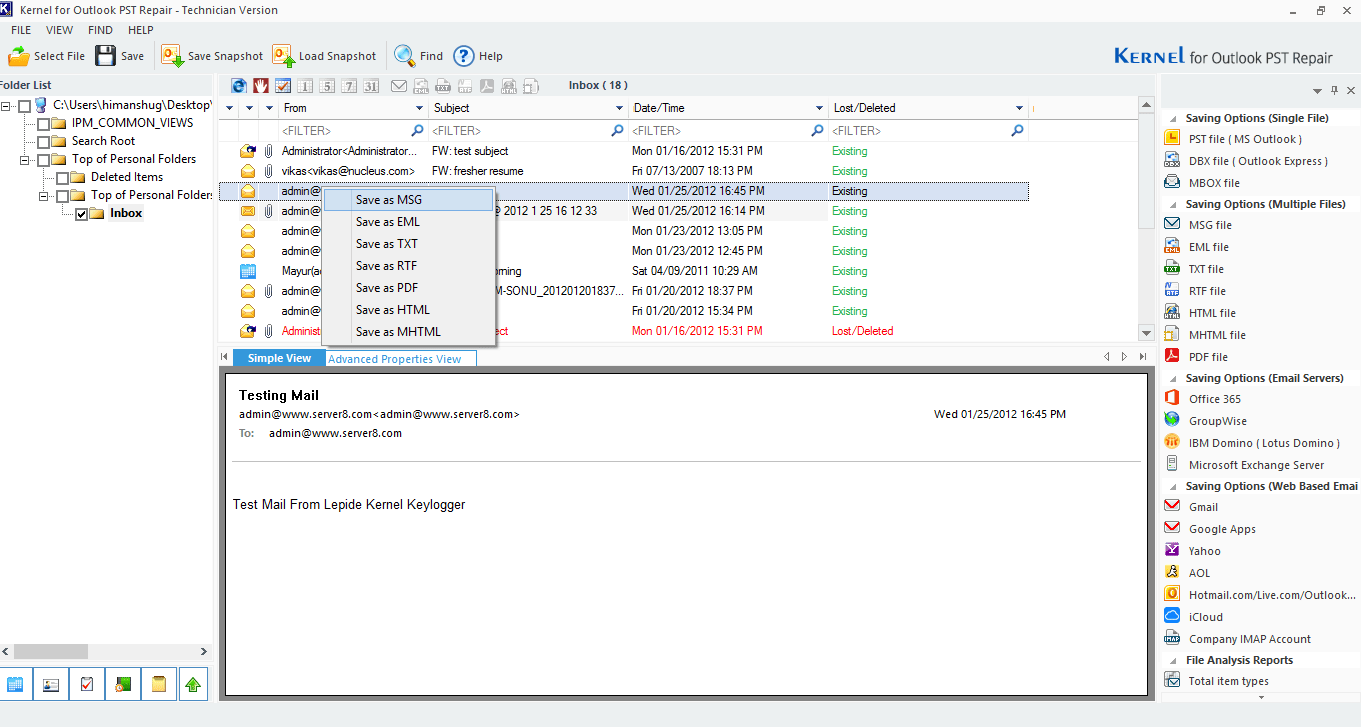The image size is (1361, 727).
Task: Select Save as MSG from context menu
Action: click(409, 200)
